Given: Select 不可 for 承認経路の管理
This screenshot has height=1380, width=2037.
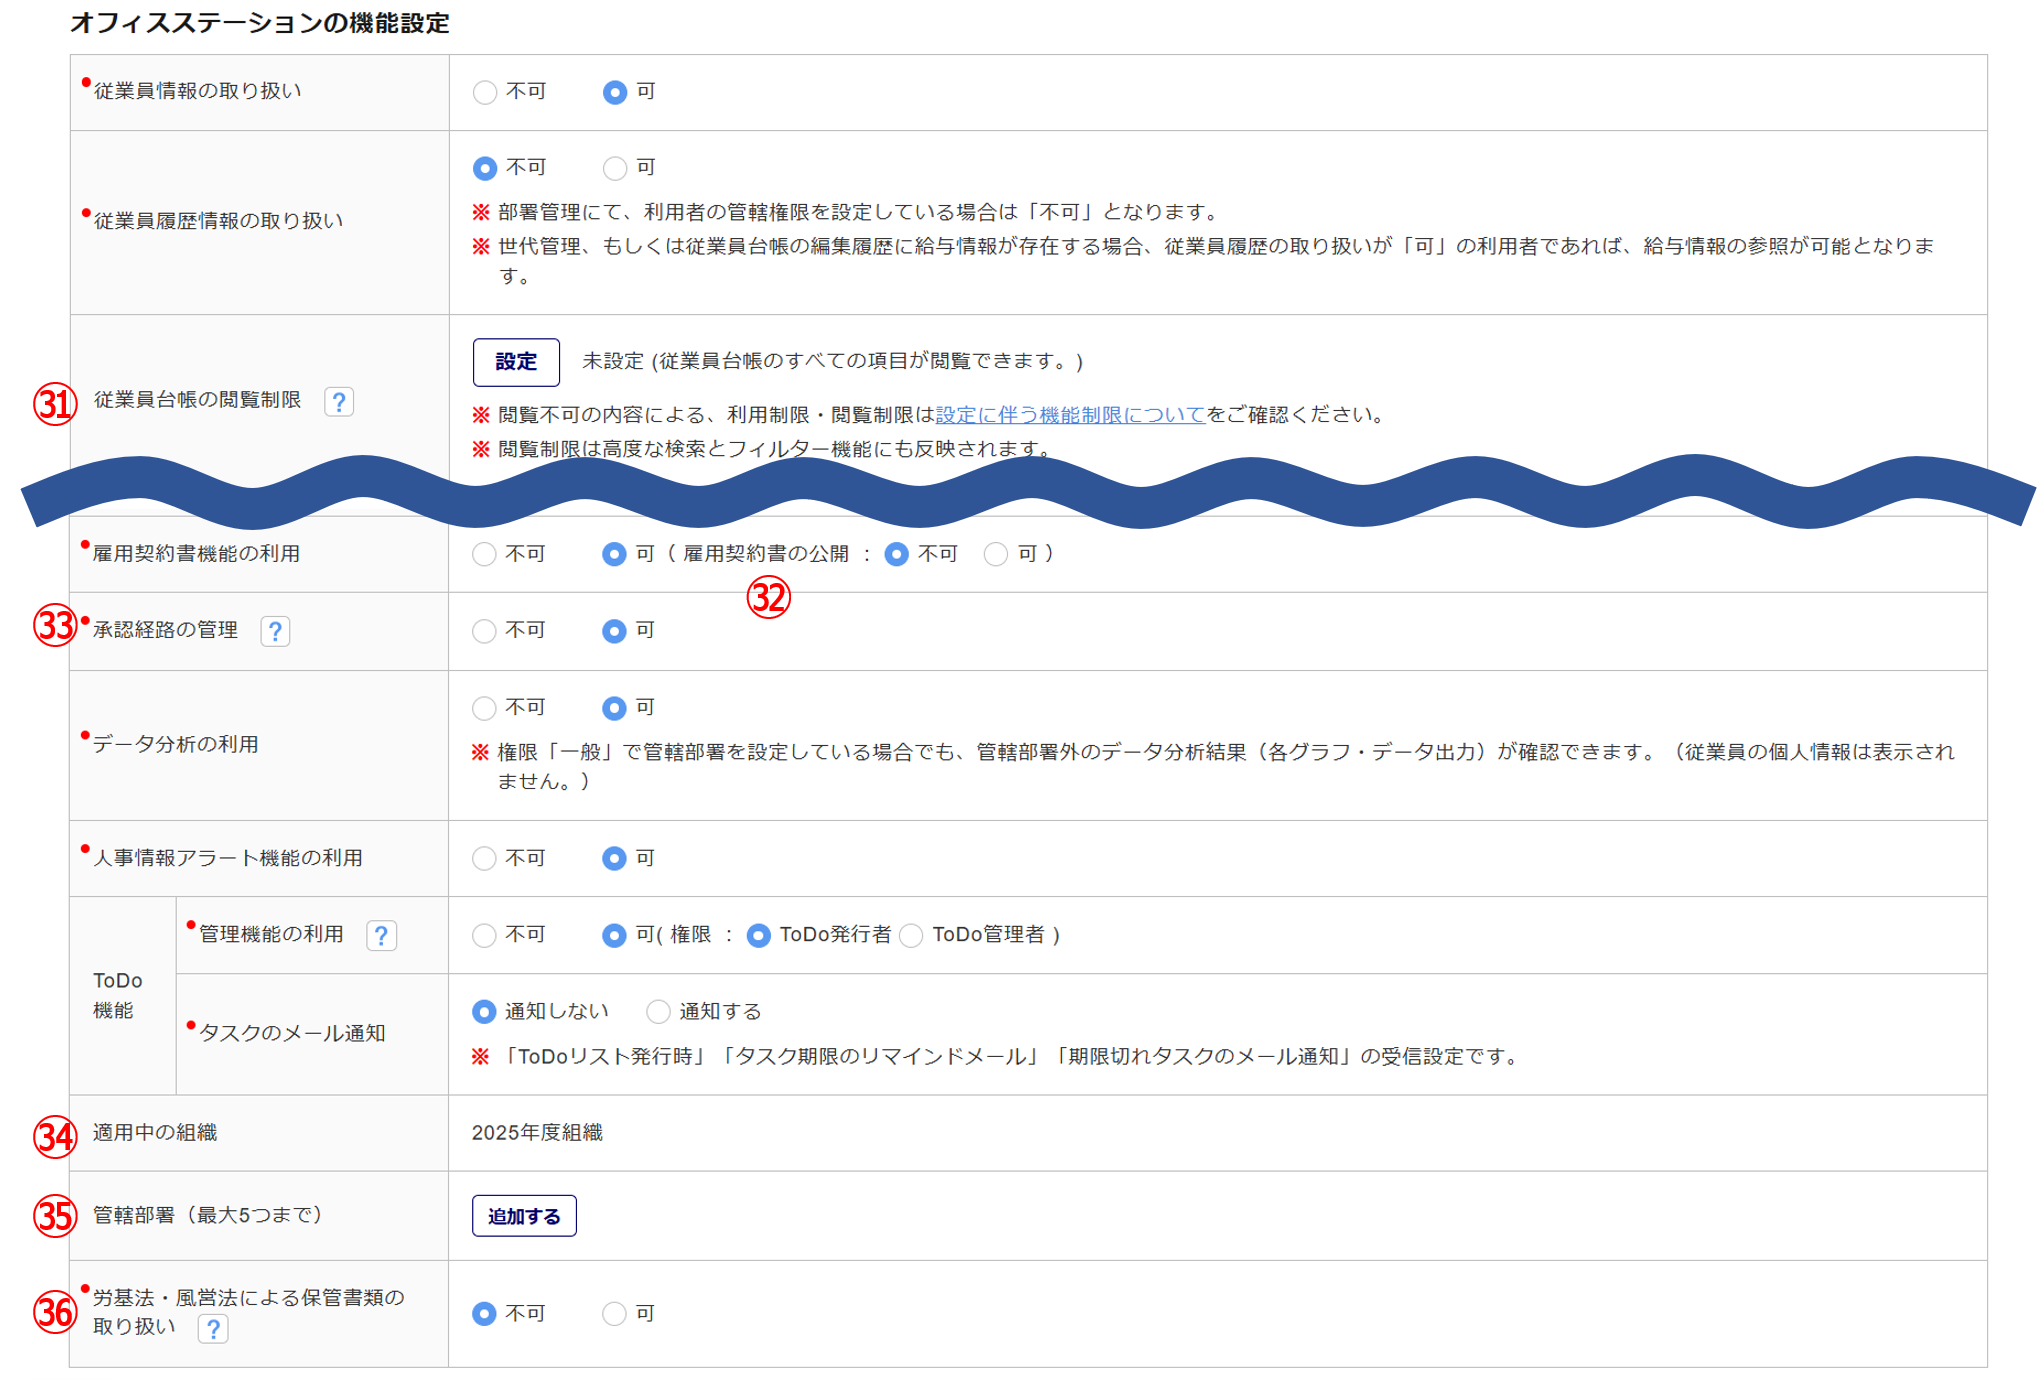Looking at the screenshot, I should [484, 631].
